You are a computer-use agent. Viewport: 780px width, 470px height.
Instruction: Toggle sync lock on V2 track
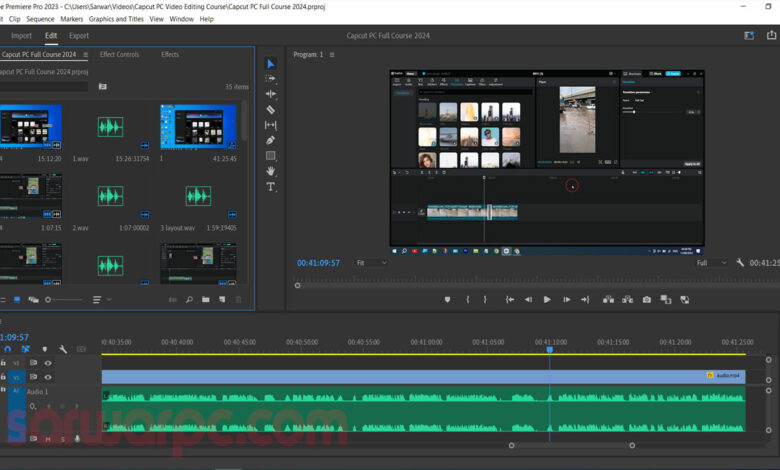pos(33,363)
